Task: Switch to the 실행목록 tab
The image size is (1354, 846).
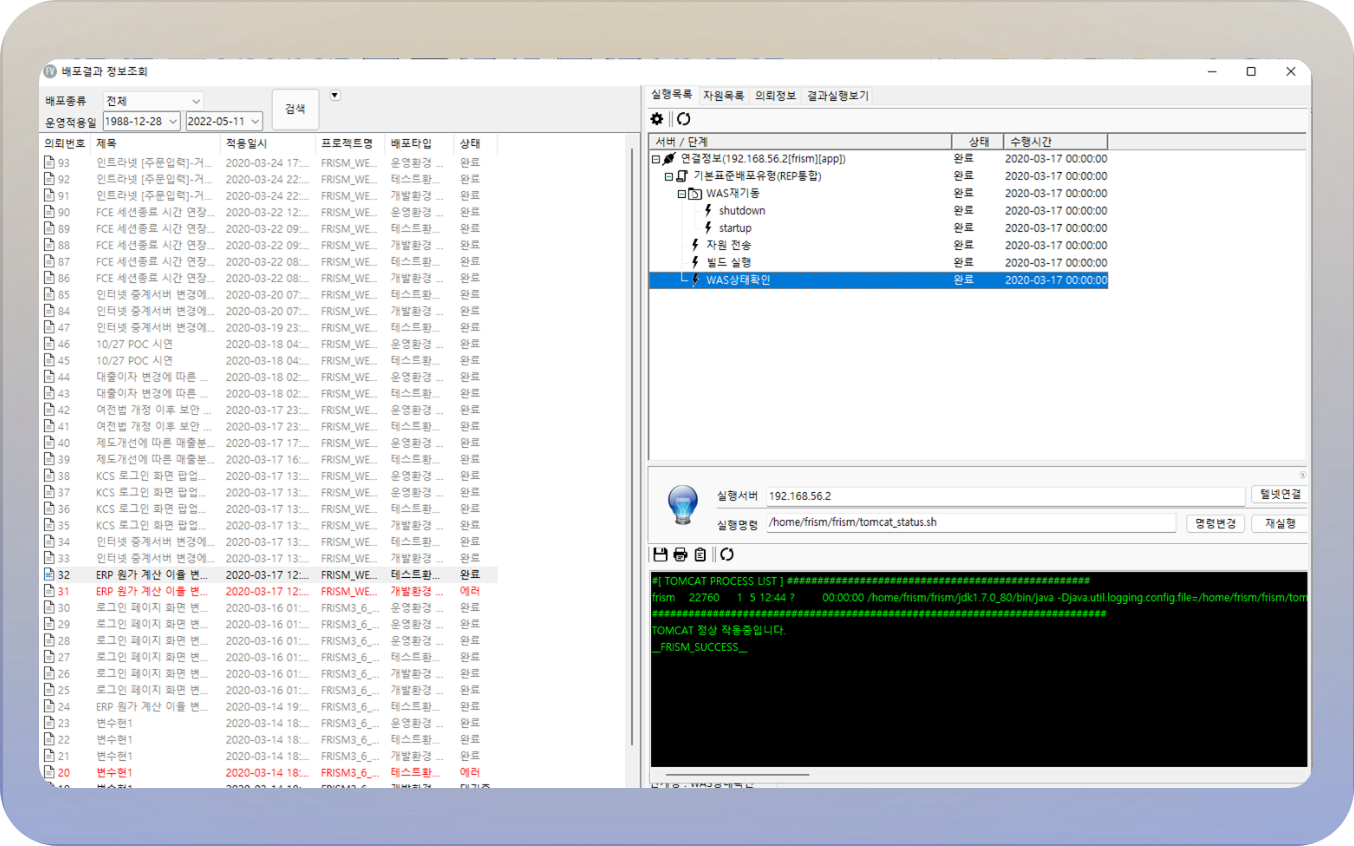Action: [x=671, y=95]
